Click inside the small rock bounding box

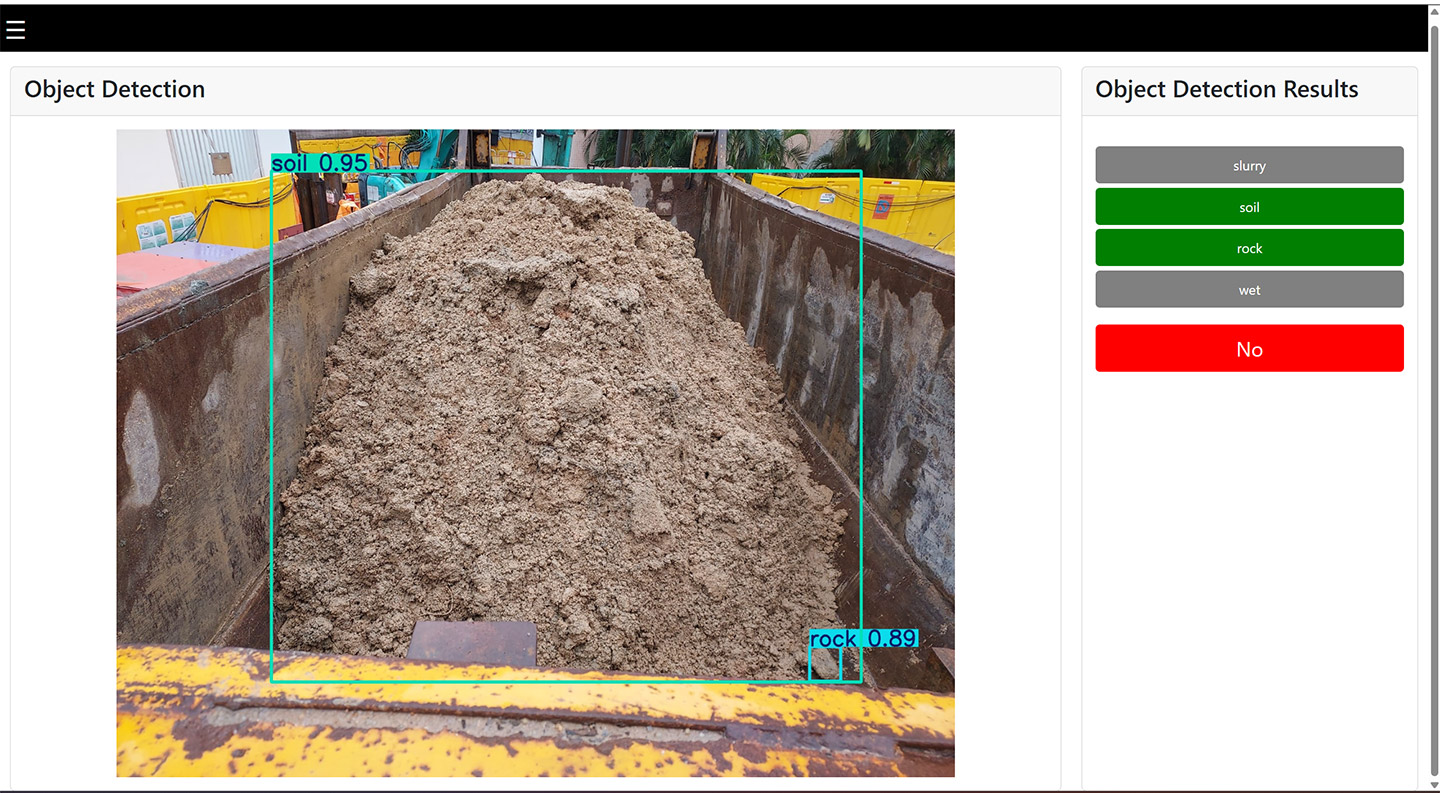825,665
